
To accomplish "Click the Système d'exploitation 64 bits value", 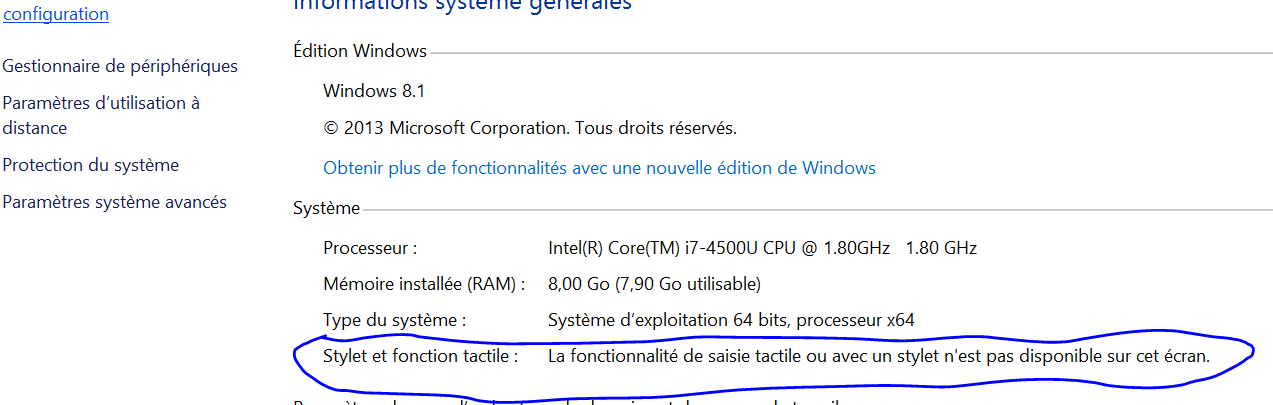I will pyautogui.click(x=731, y=321).
